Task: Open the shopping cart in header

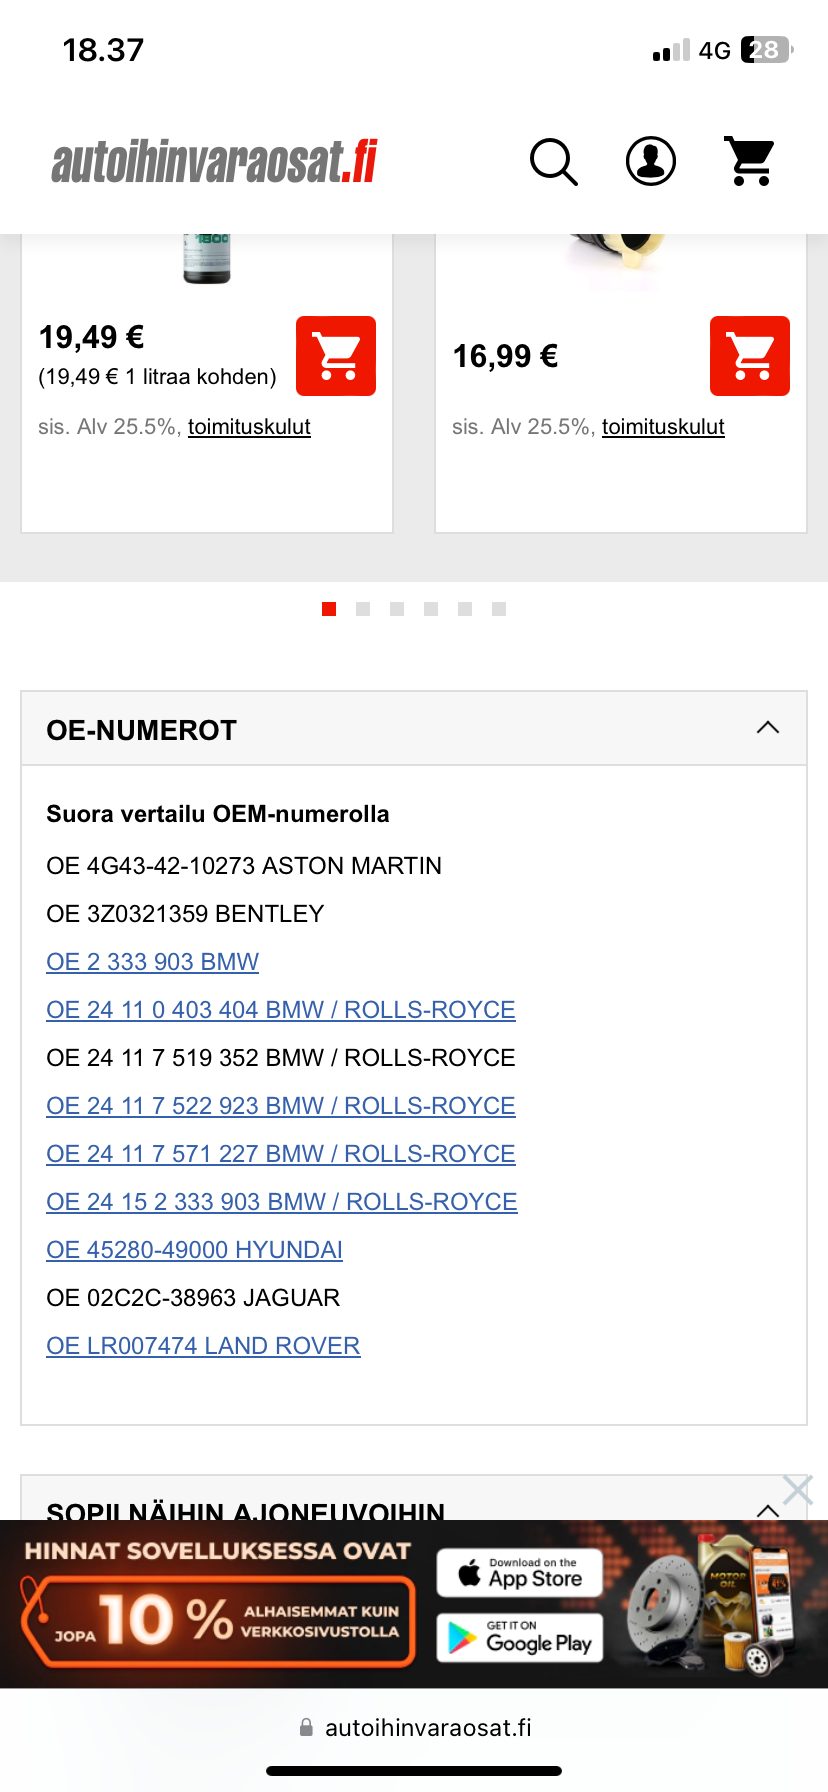Action: (749, 162)
